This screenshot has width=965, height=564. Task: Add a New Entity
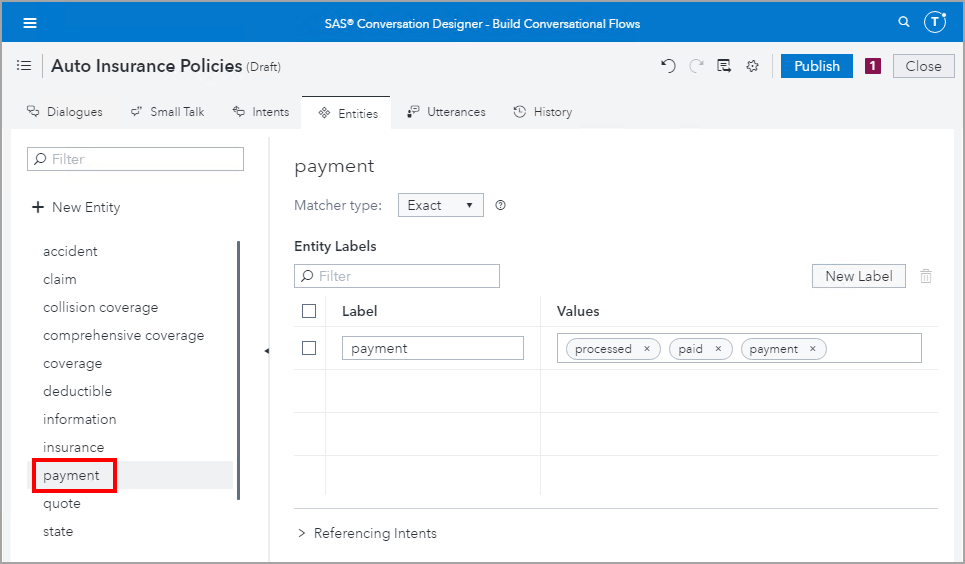pyautogui.click(x=76, y=207)
